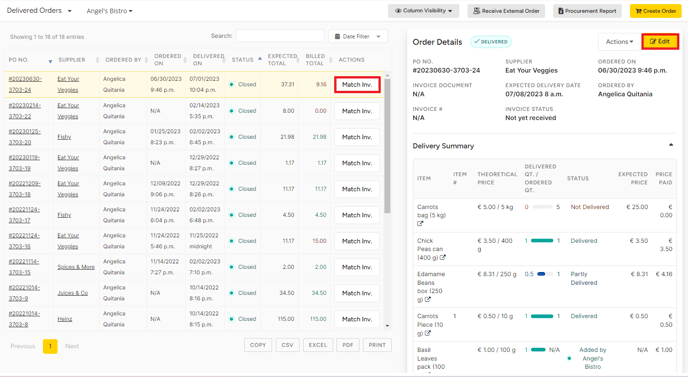Click the 'Partly Delivered' status text

584,278
